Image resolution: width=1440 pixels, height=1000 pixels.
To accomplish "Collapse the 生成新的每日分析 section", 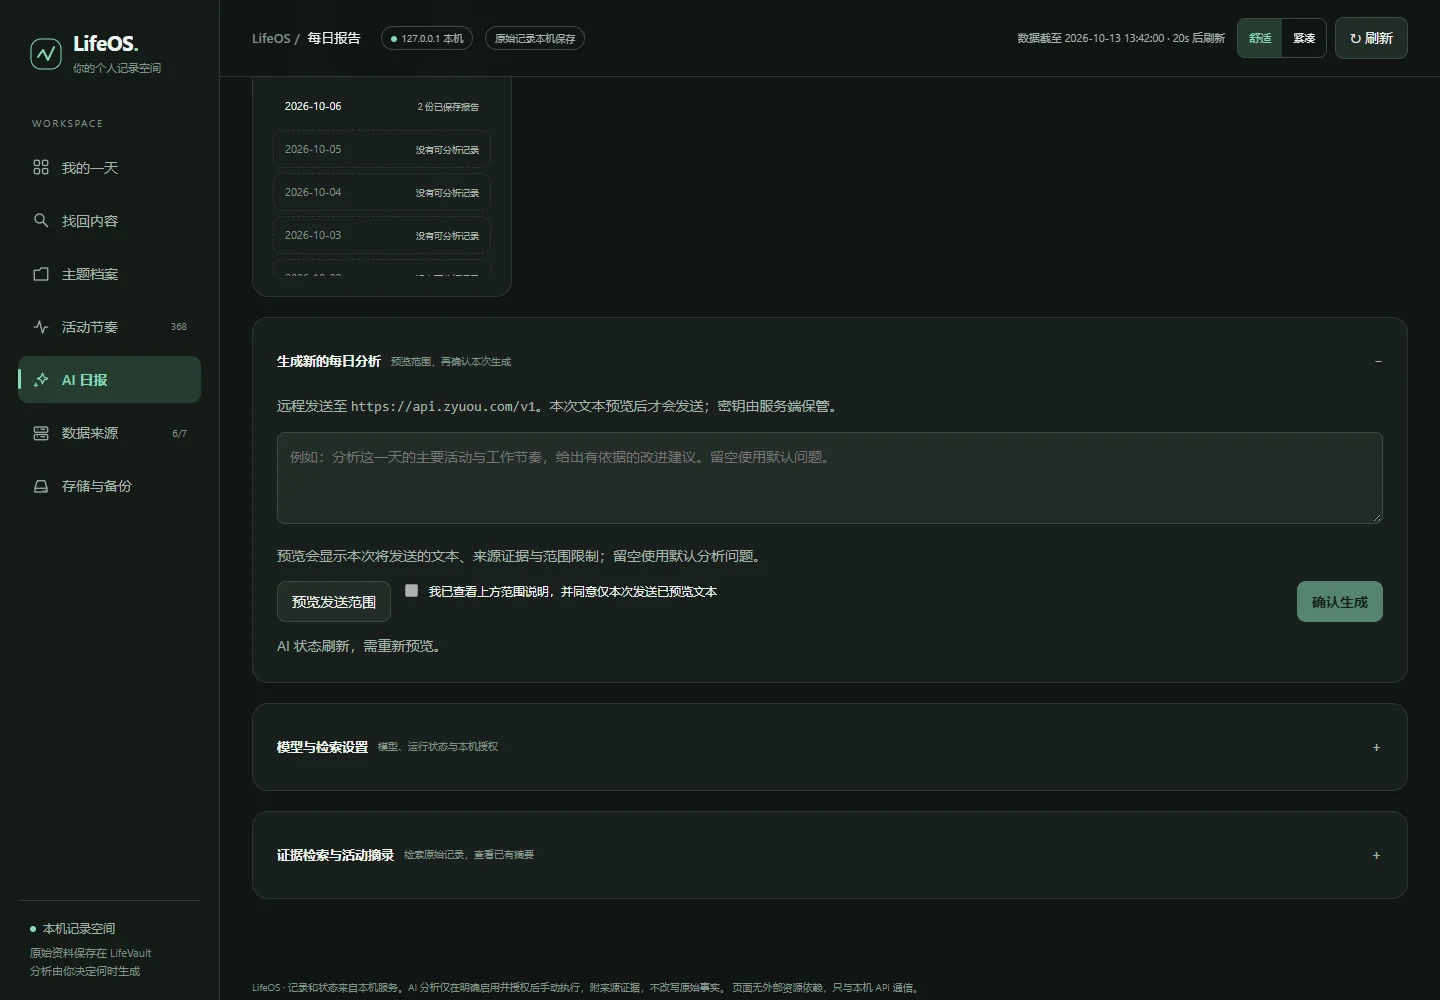I will click(x=1377, y=361).
